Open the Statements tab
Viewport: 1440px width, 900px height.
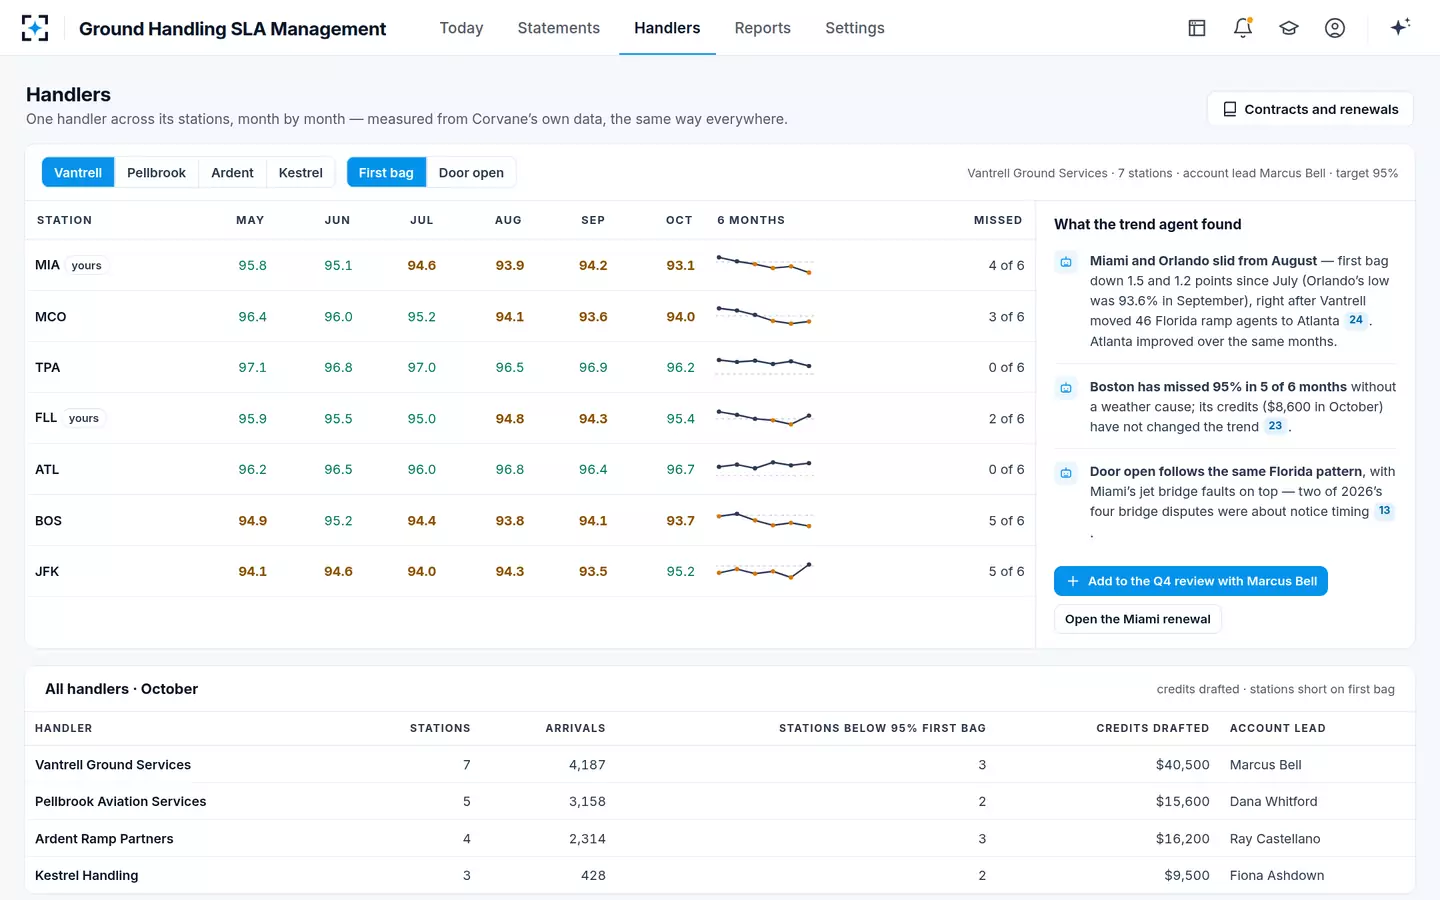559,28
